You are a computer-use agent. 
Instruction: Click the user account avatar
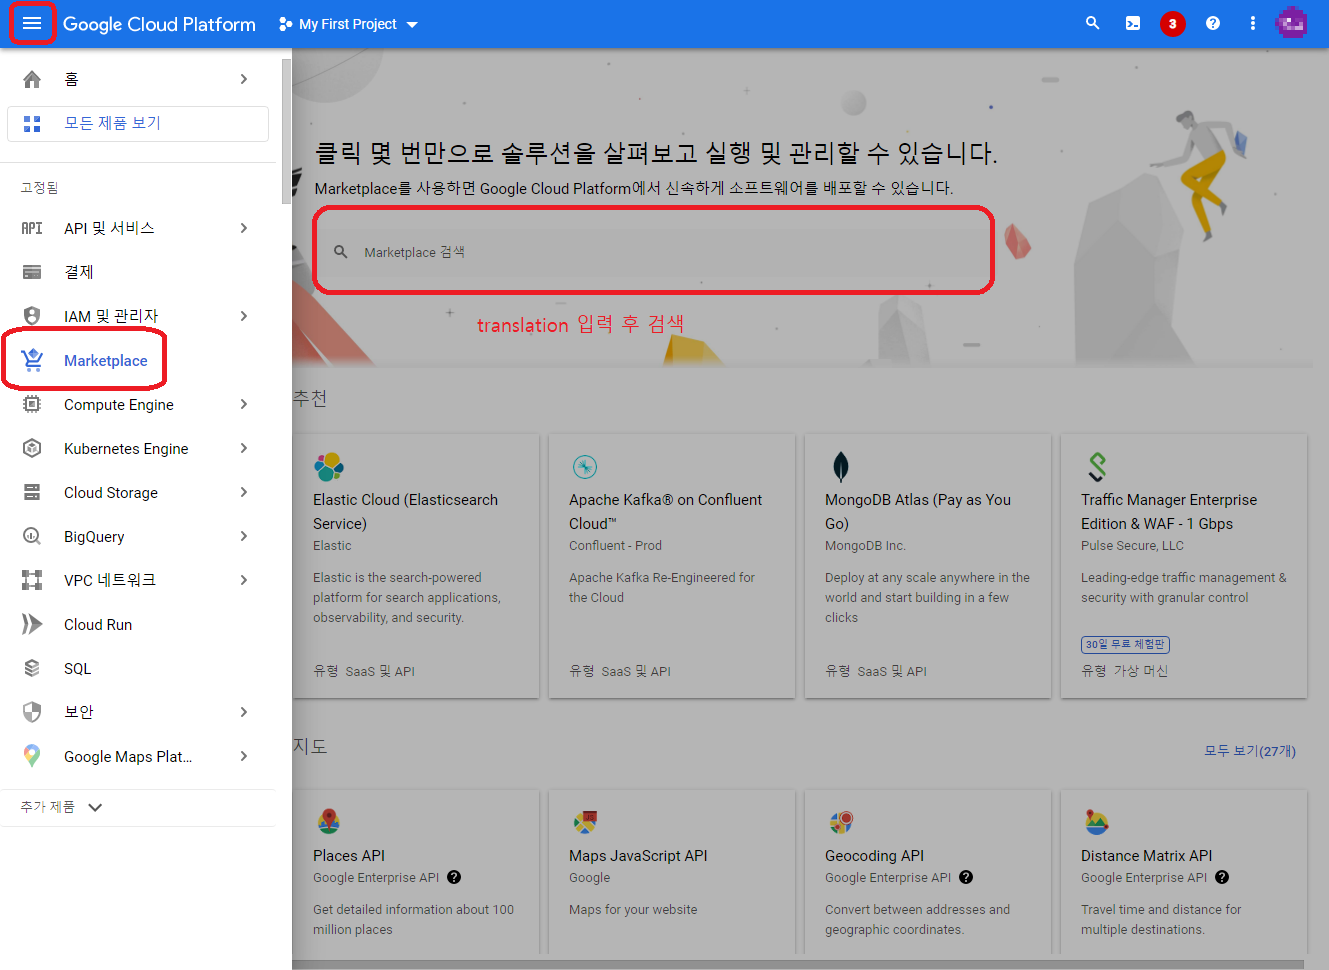[x=1291, y=23]
